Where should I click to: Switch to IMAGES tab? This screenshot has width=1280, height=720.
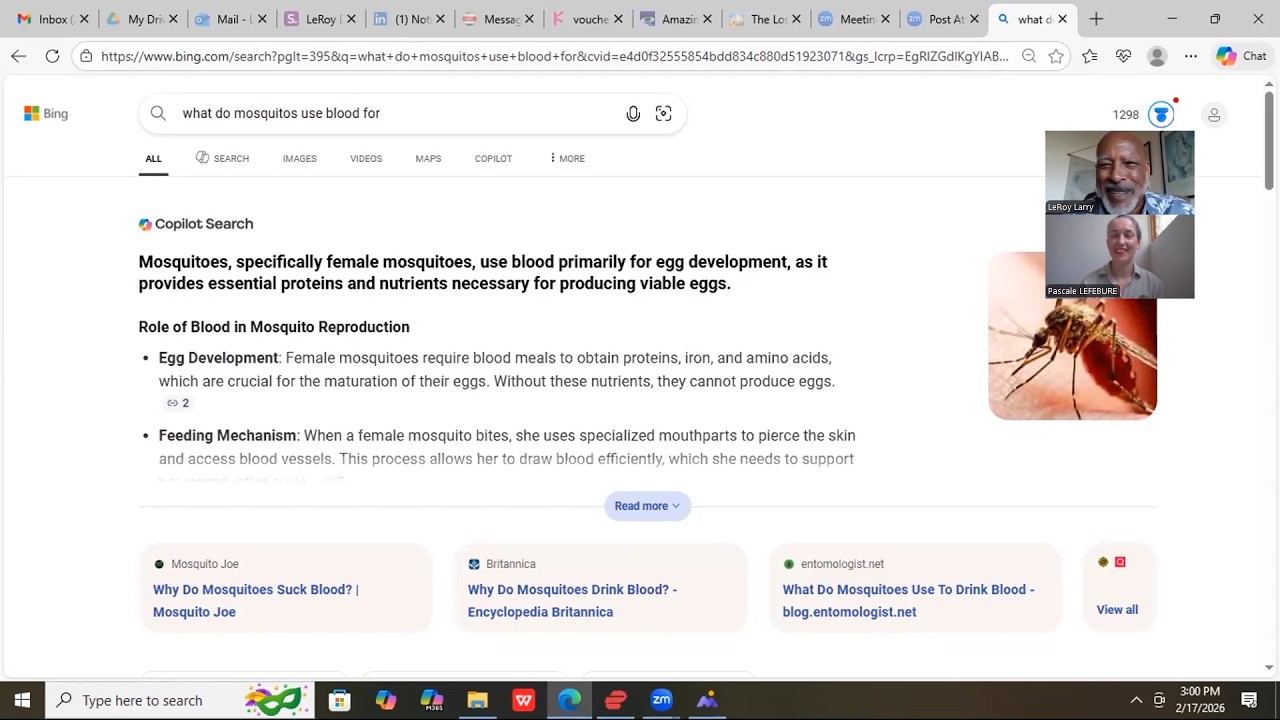299,158
